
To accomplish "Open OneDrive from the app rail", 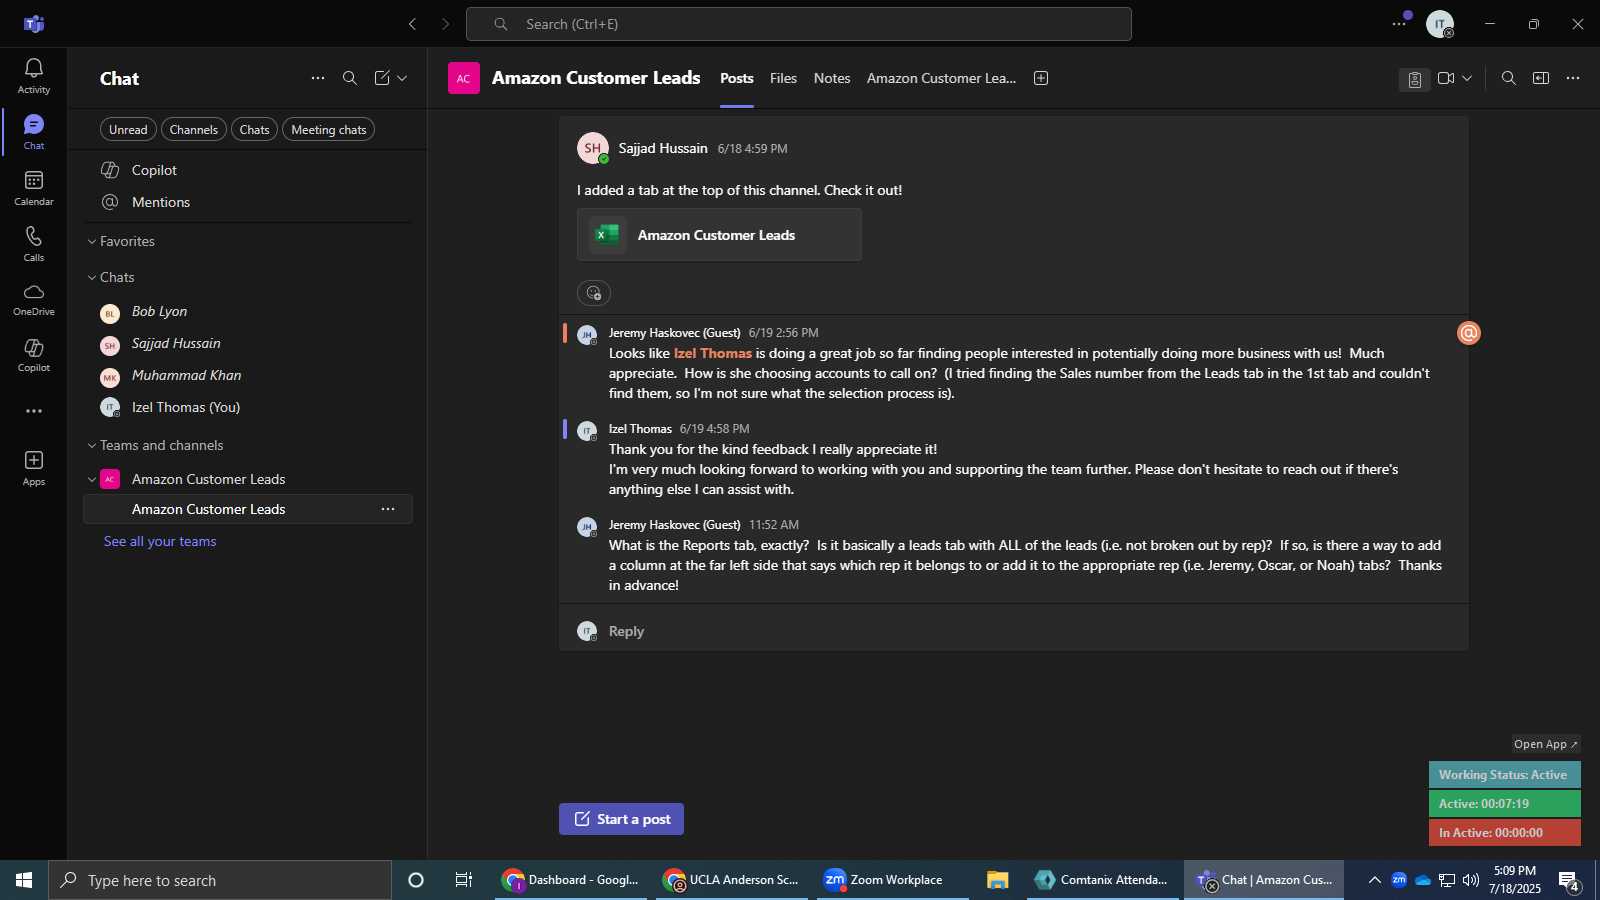I will tap(33, 299).
